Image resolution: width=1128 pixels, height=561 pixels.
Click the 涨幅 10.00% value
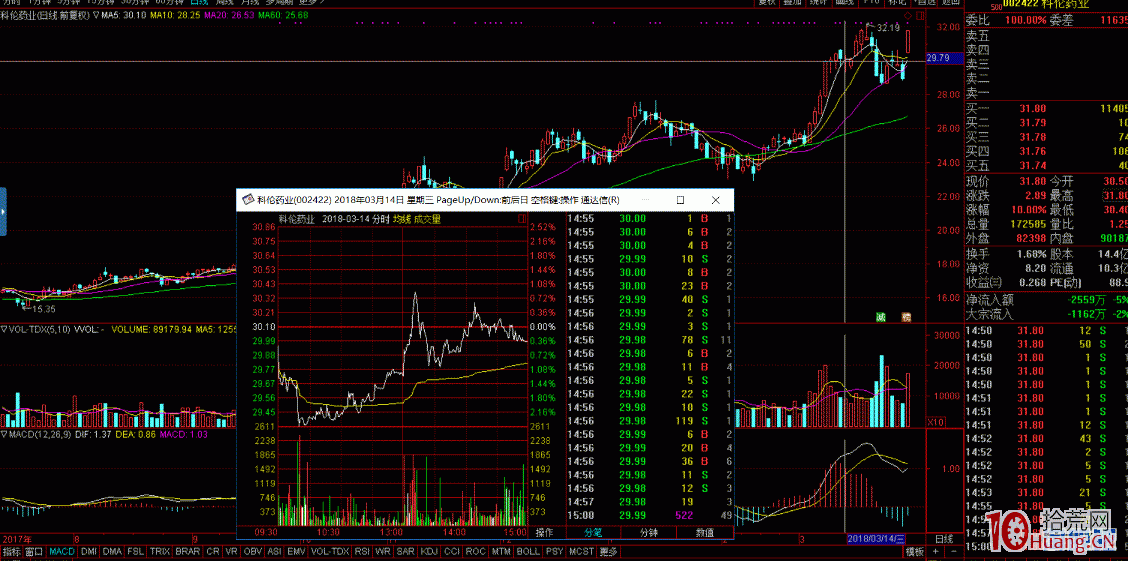[1030, 209]
